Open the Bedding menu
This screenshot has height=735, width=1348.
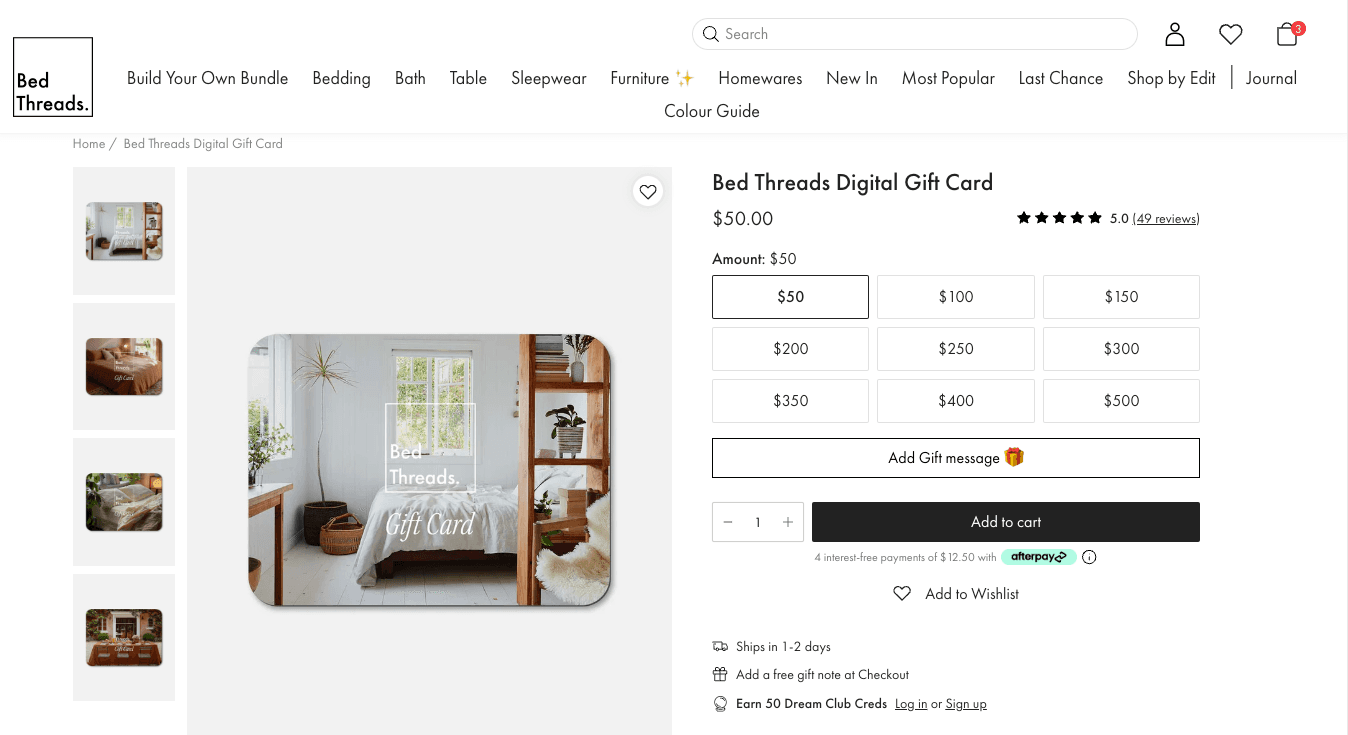pyautogui.click(x=341, y=78)
